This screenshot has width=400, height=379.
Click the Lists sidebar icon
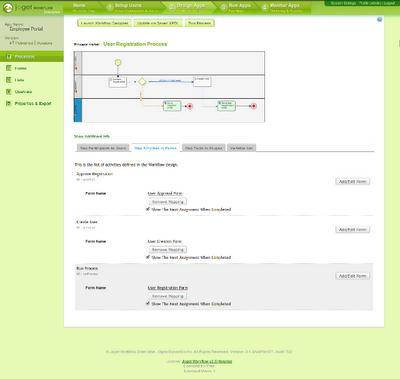click(9, 80)
